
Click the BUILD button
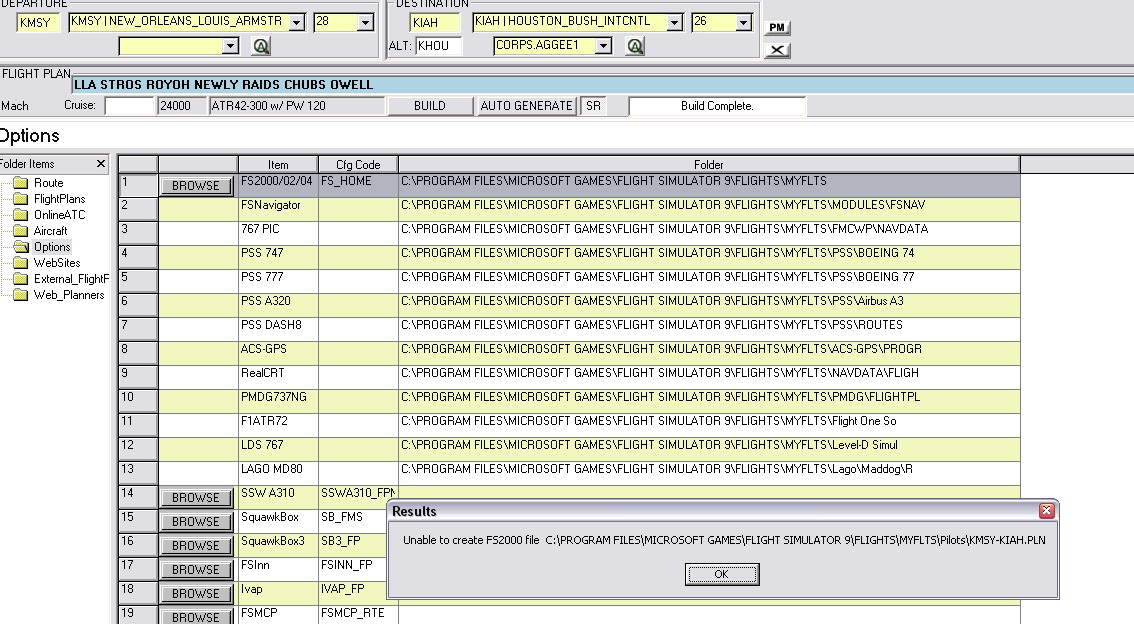[430, 106]
